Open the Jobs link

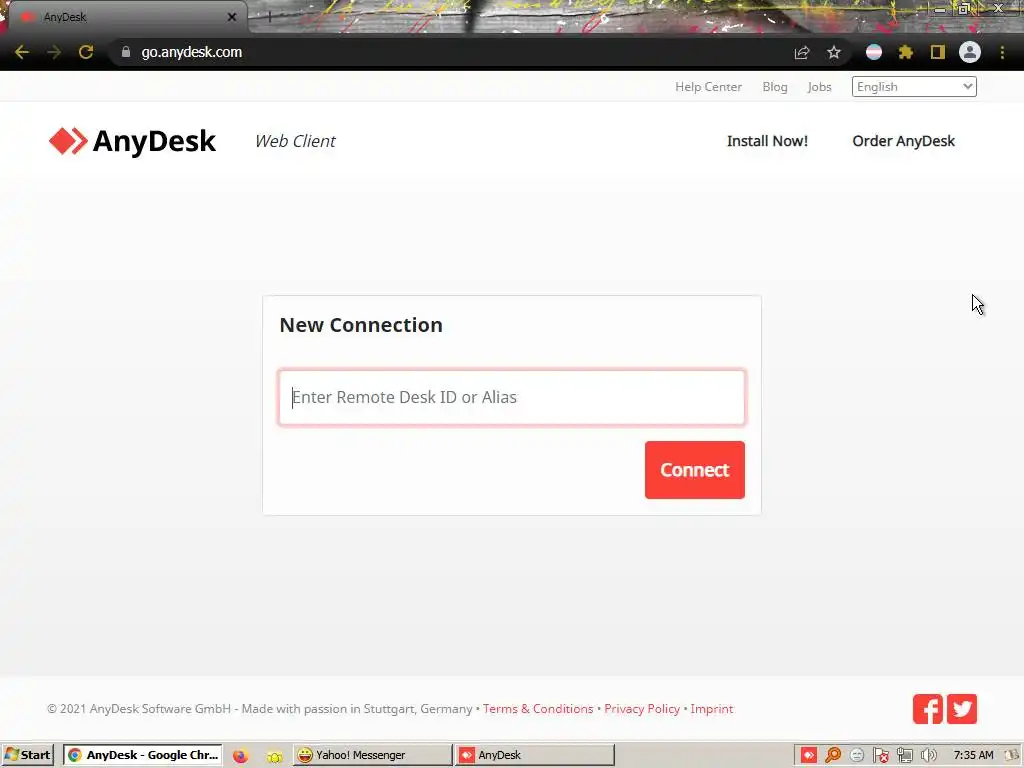(820, 87)
